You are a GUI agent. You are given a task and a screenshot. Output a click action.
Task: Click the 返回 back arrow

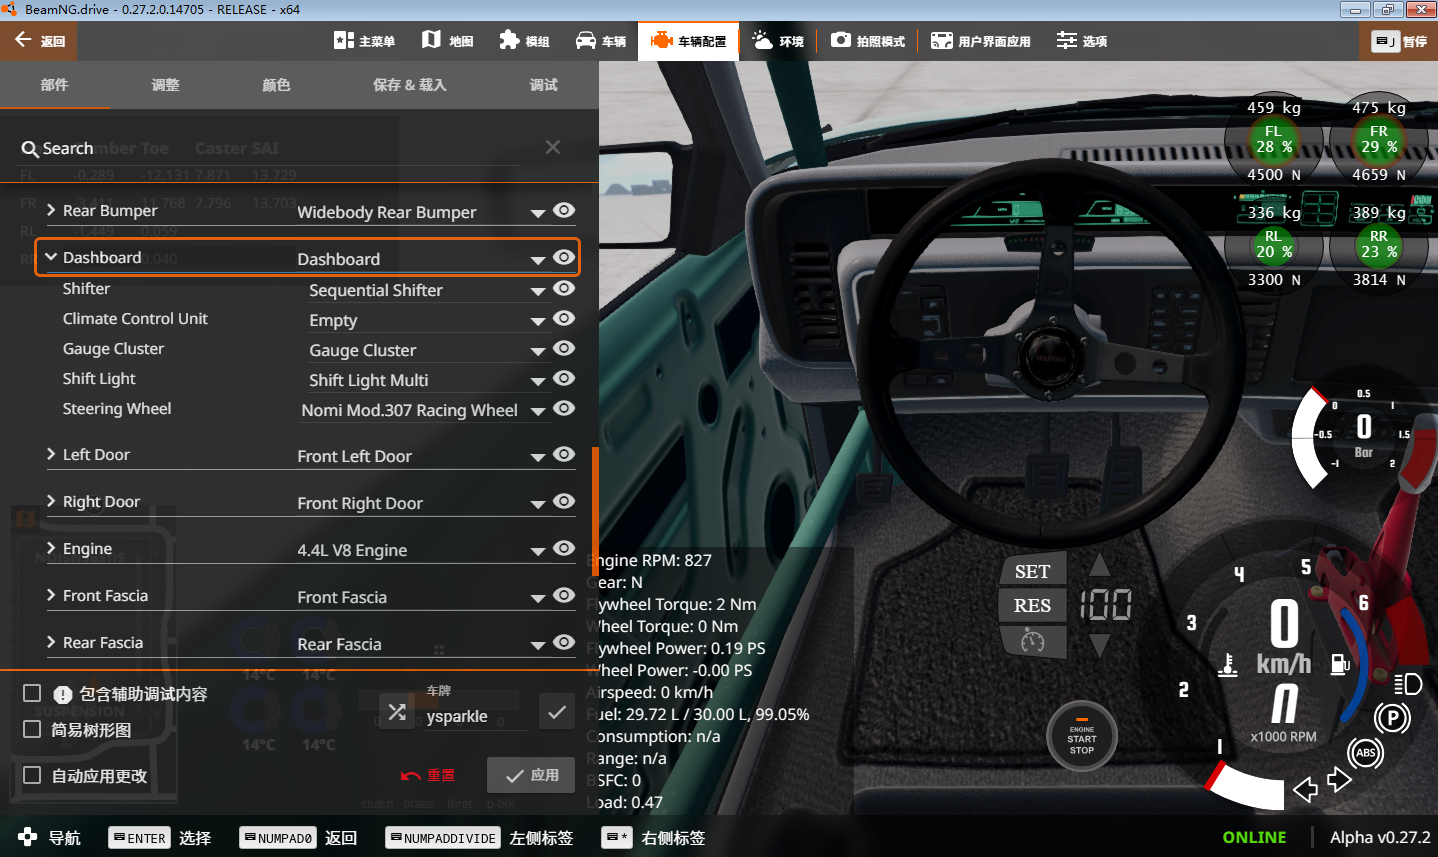tap(24, 40)
